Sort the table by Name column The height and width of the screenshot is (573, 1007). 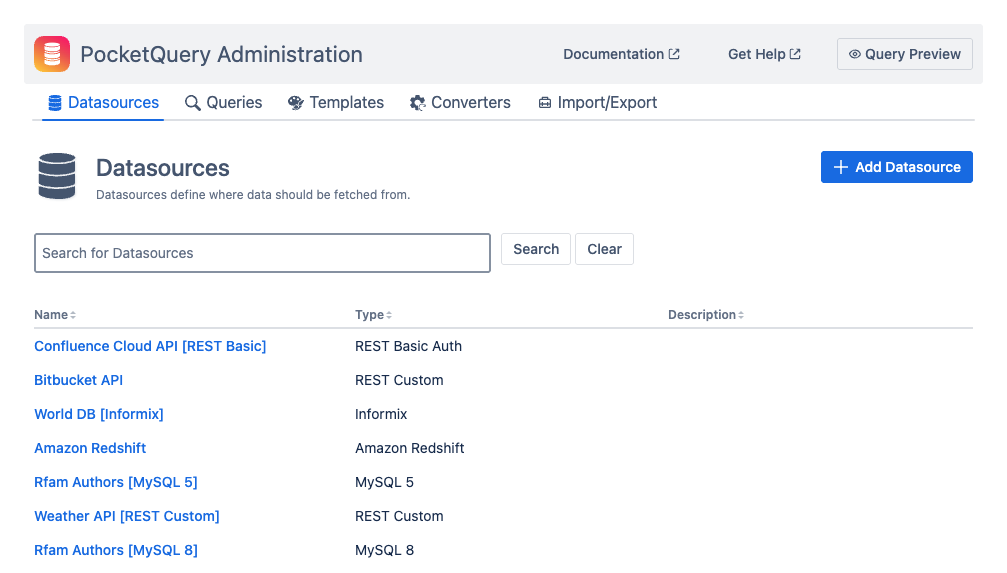[55, 315]
